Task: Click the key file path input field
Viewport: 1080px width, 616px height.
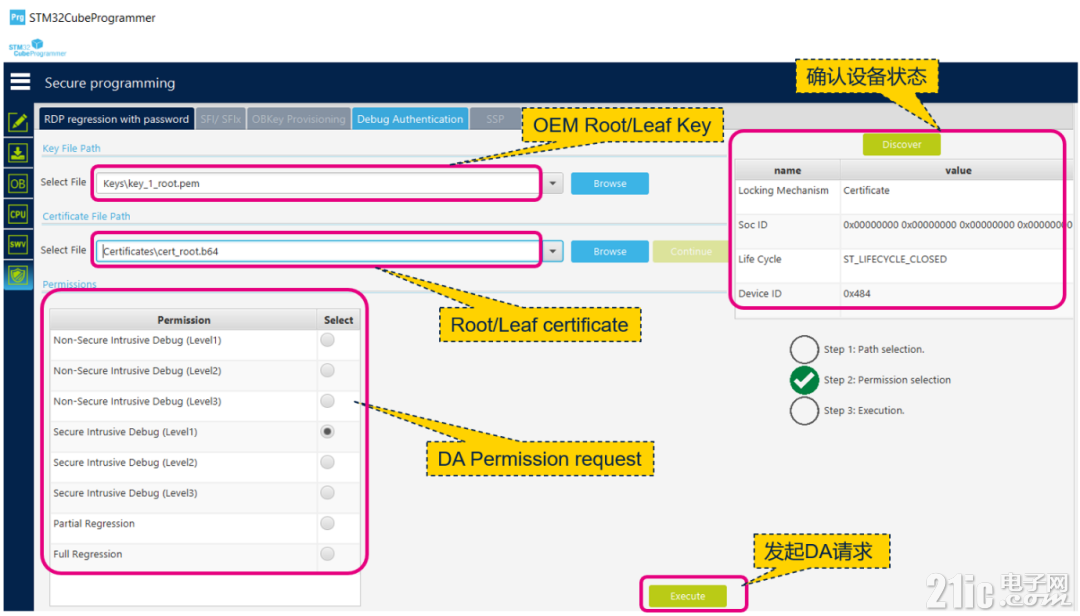Action: point(318,183)
